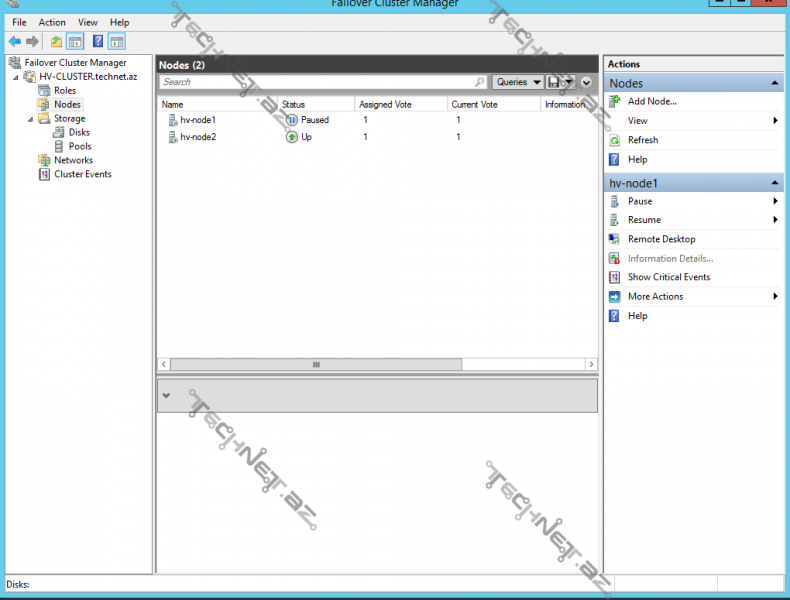Collapse the Storage tree node
Image resolution: width=790 pixels, height=600 pixels.
pyautogui.click(x=31, y=119)
